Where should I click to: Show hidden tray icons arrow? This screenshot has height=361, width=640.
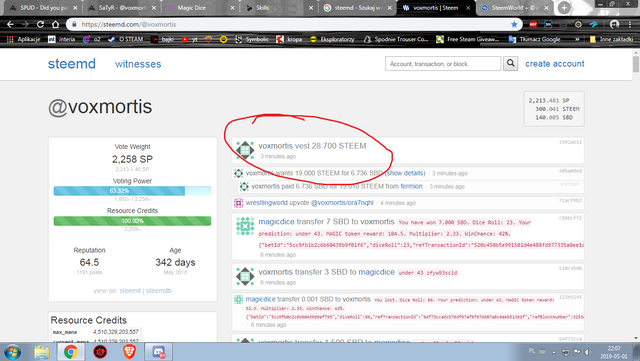pyautogui.click(x=554, y=352)
